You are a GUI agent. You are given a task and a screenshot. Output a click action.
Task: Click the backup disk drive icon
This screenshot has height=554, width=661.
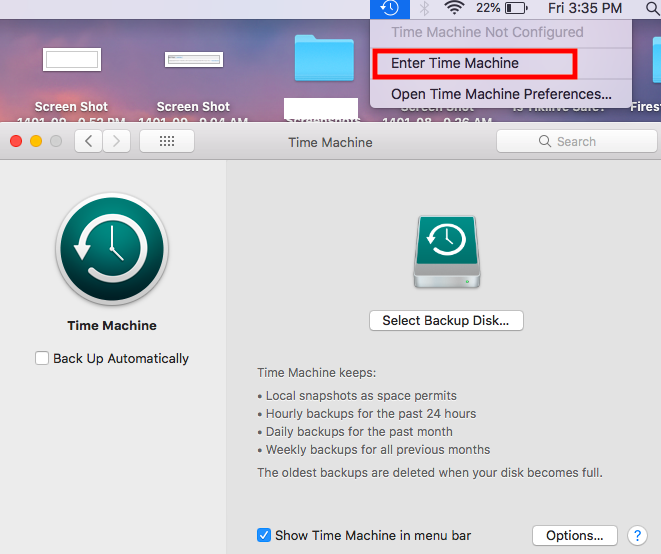pos(447,252)
